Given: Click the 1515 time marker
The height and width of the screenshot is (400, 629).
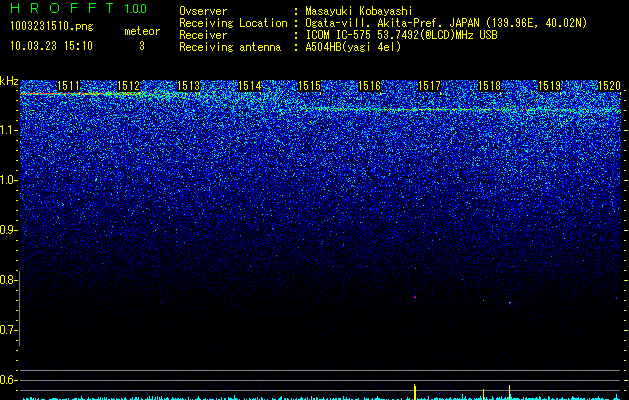Looking at the screenshot, I should 309,86.
